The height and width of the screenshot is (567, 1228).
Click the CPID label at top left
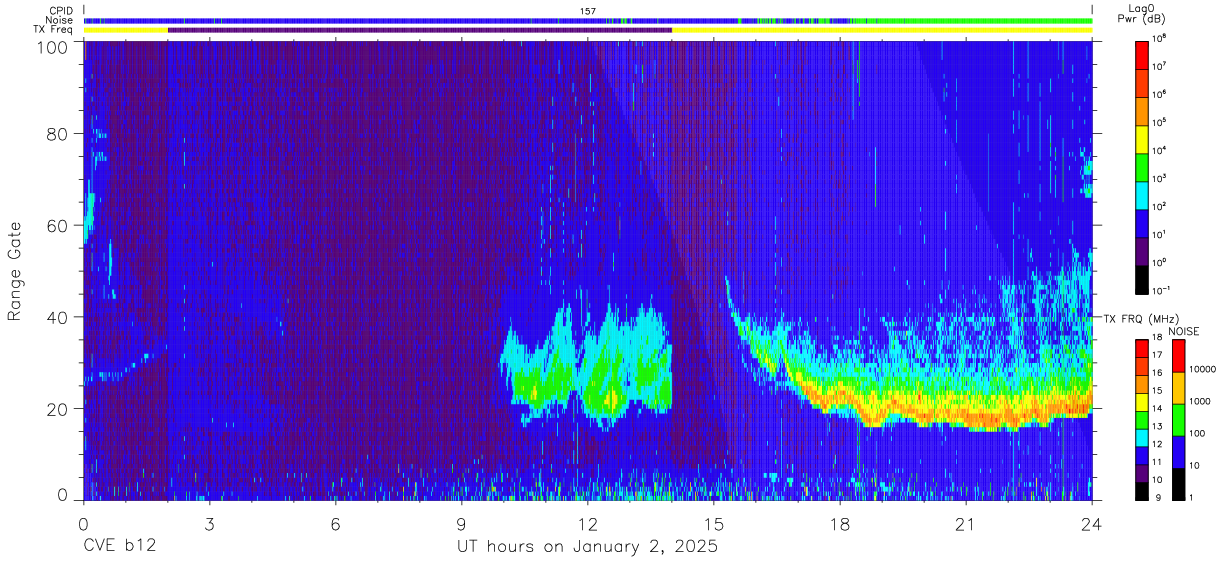pos(61,10)
